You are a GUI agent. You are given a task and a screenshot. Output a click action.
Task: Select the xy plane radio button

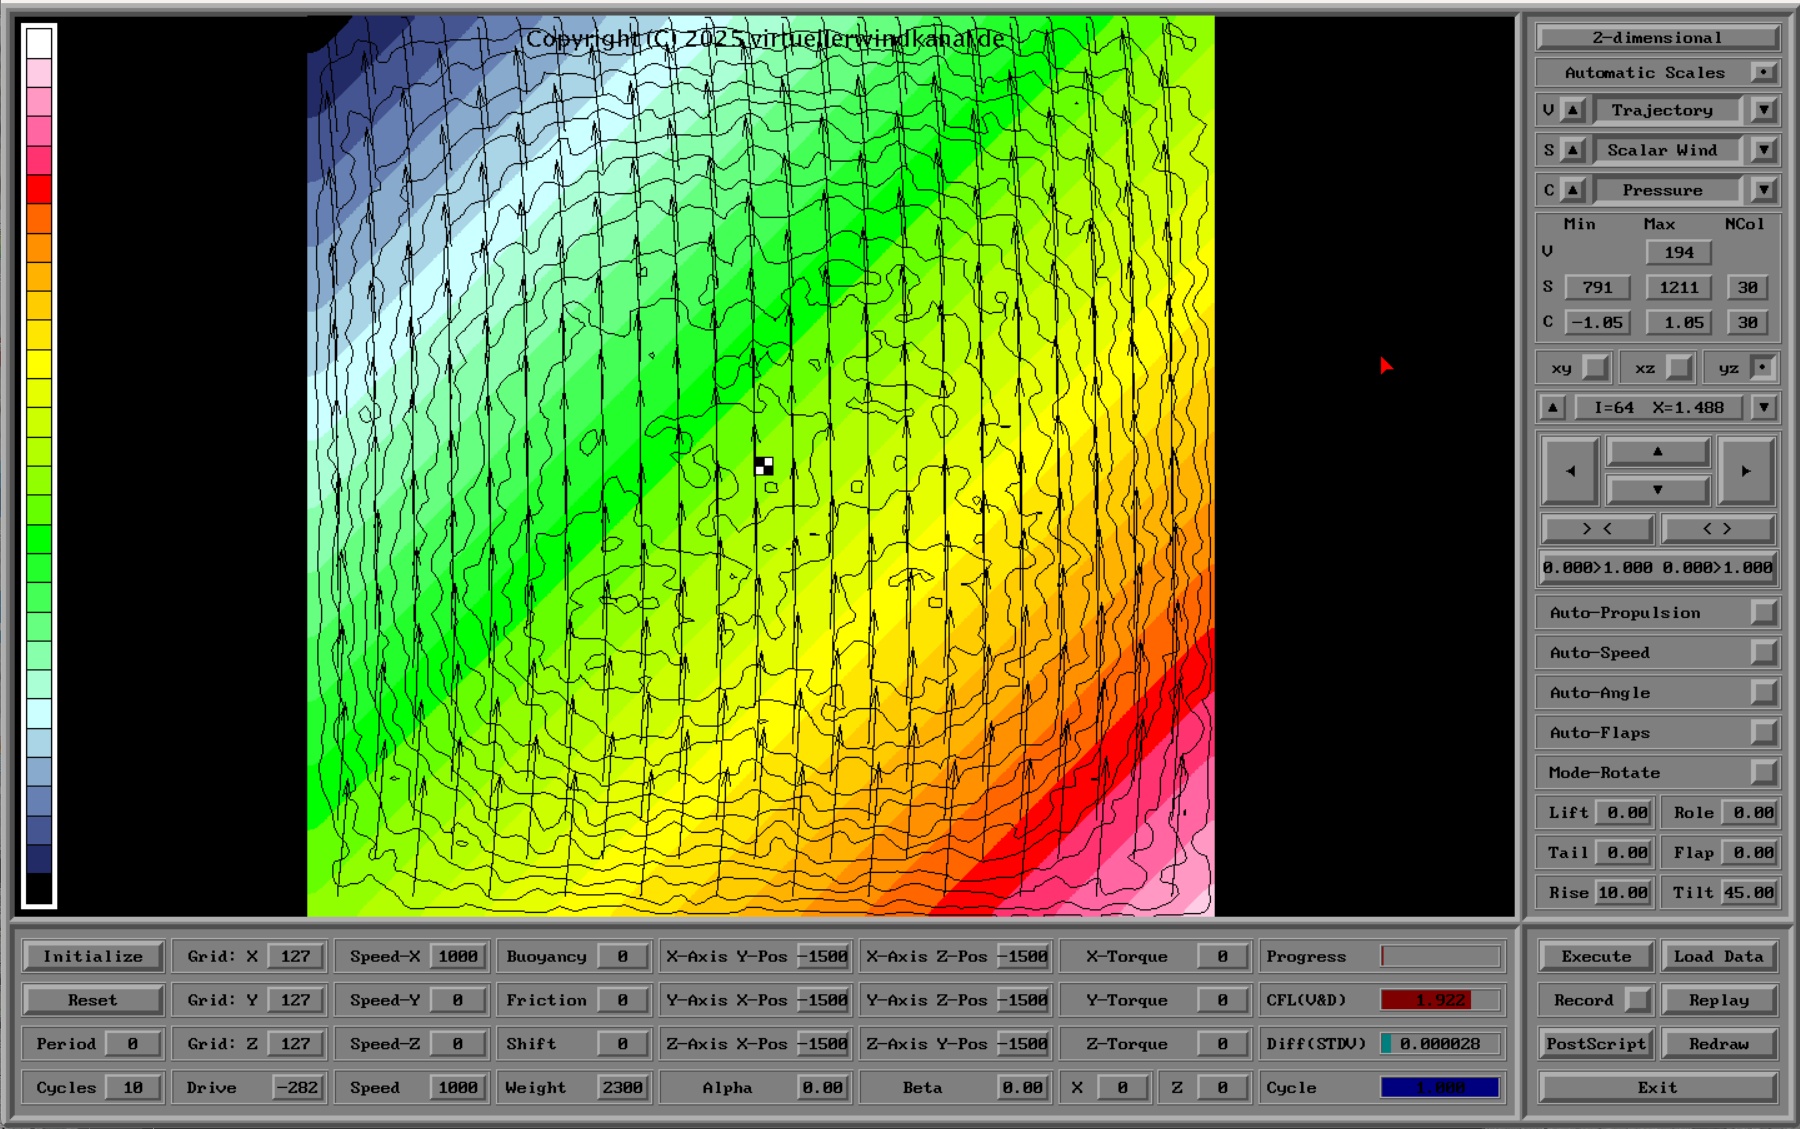click(x=1595, y=368)
